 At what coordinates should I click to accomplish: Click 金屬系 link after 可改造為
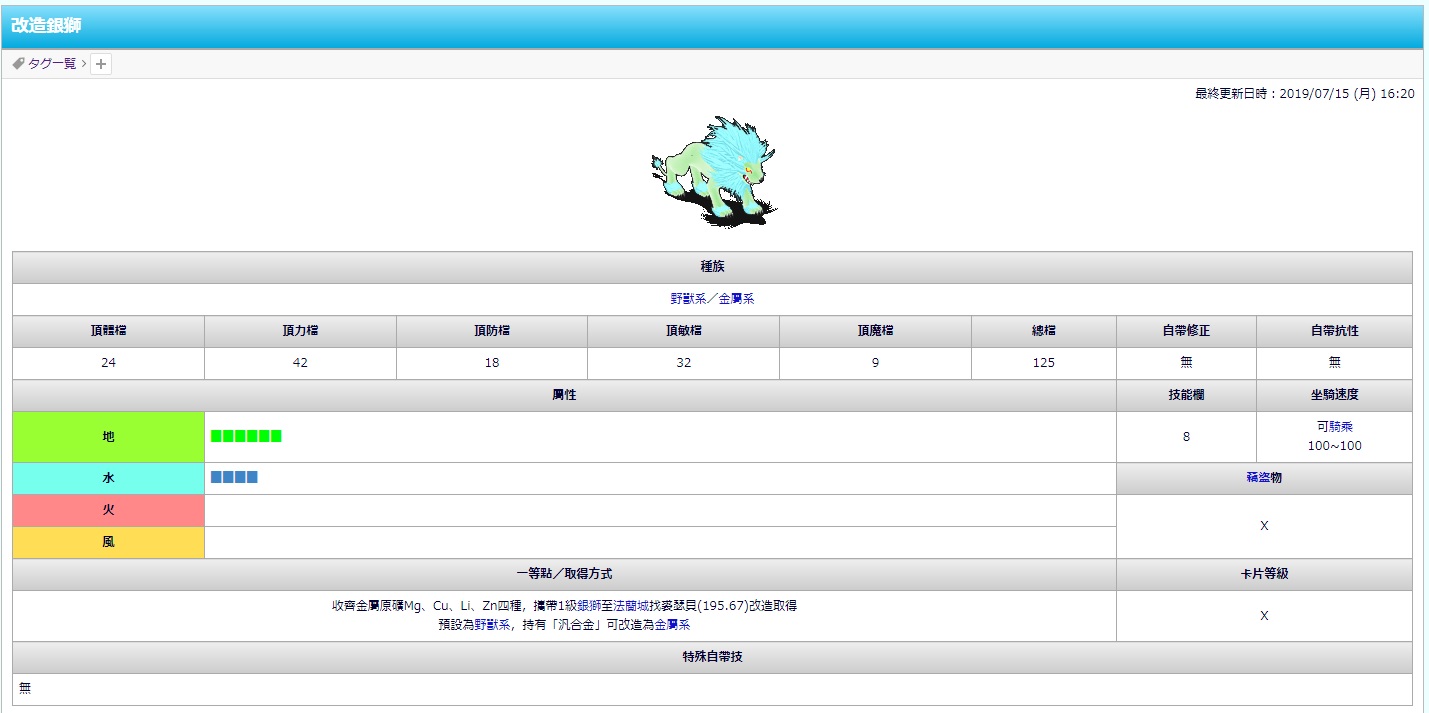pos(673,625)
